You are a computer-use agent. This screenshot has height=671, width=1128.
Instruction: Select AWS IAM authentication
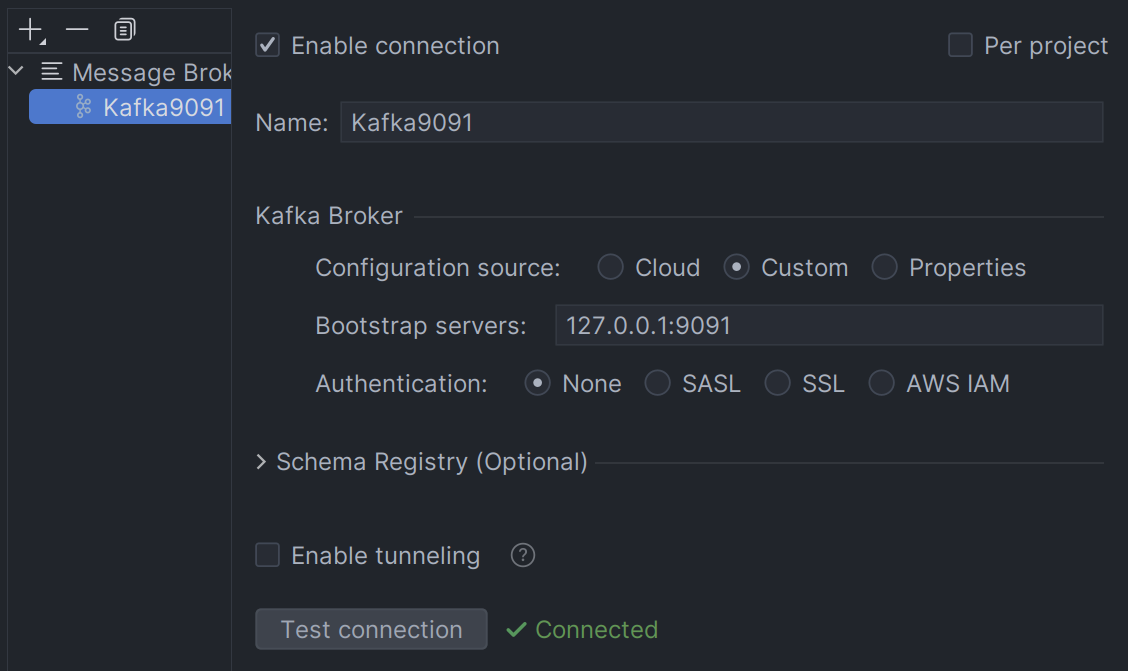coord(881,384)
